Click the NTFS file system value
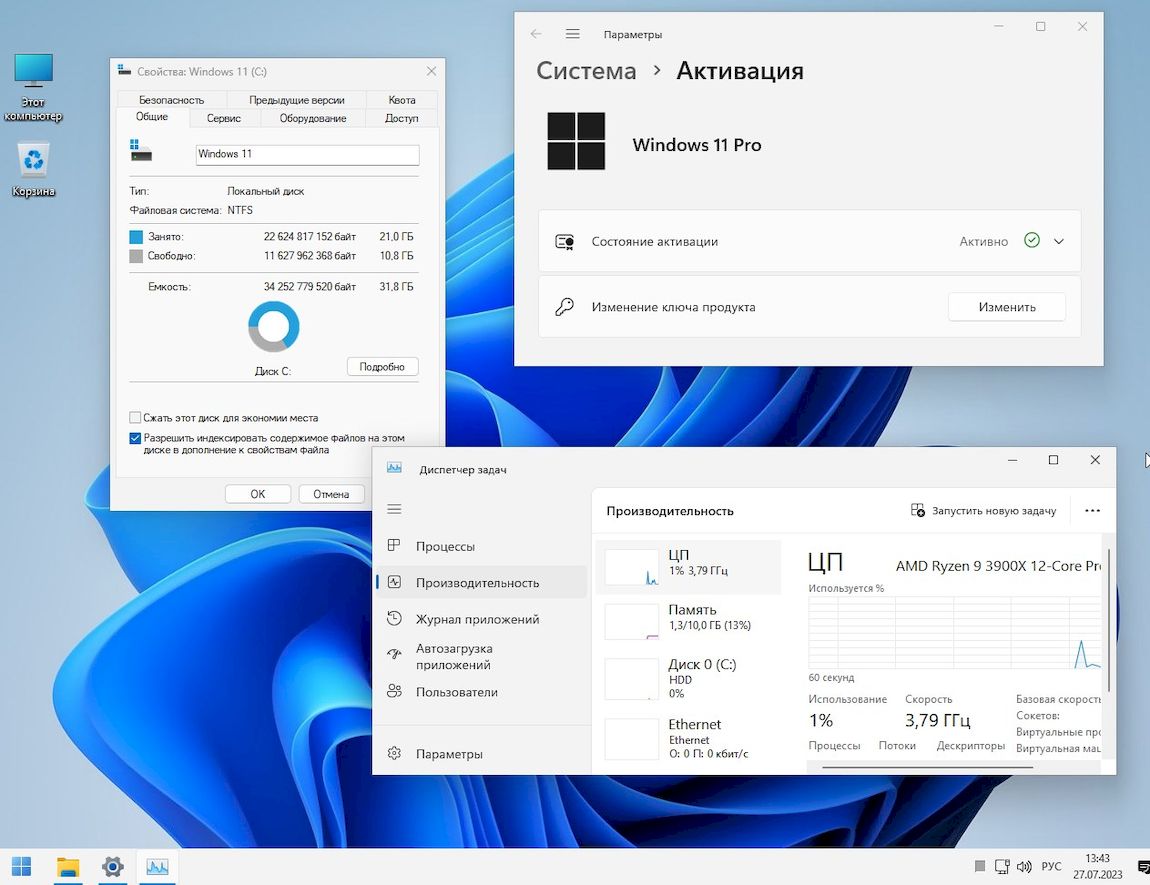Screen dimensions: 1150x885 point(240,210)
